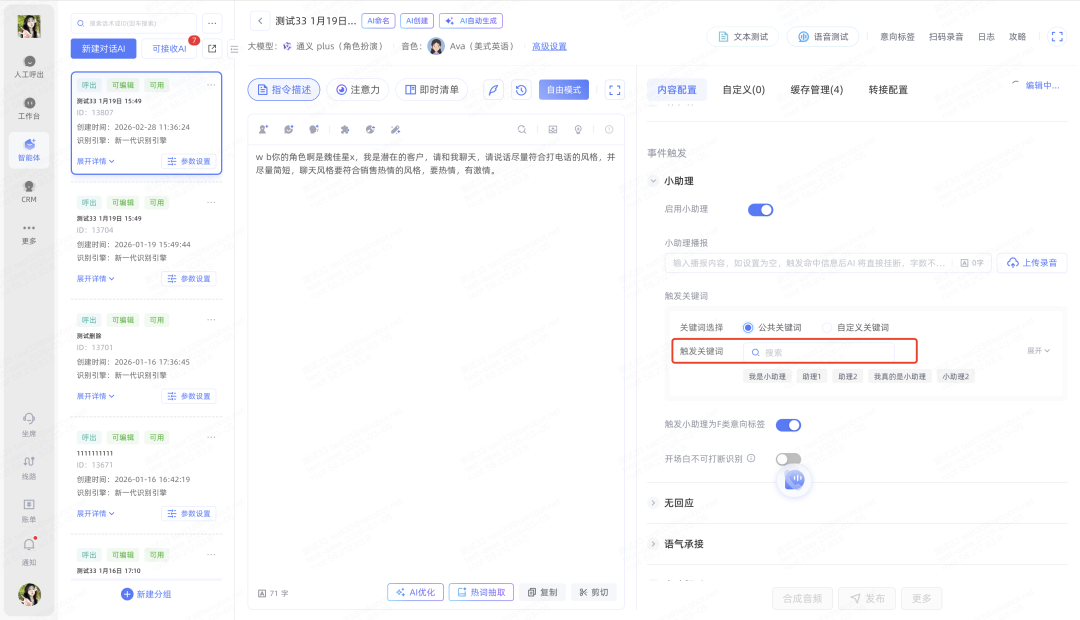
Task: Click the AI优化 button
Action: coord(415,592)
